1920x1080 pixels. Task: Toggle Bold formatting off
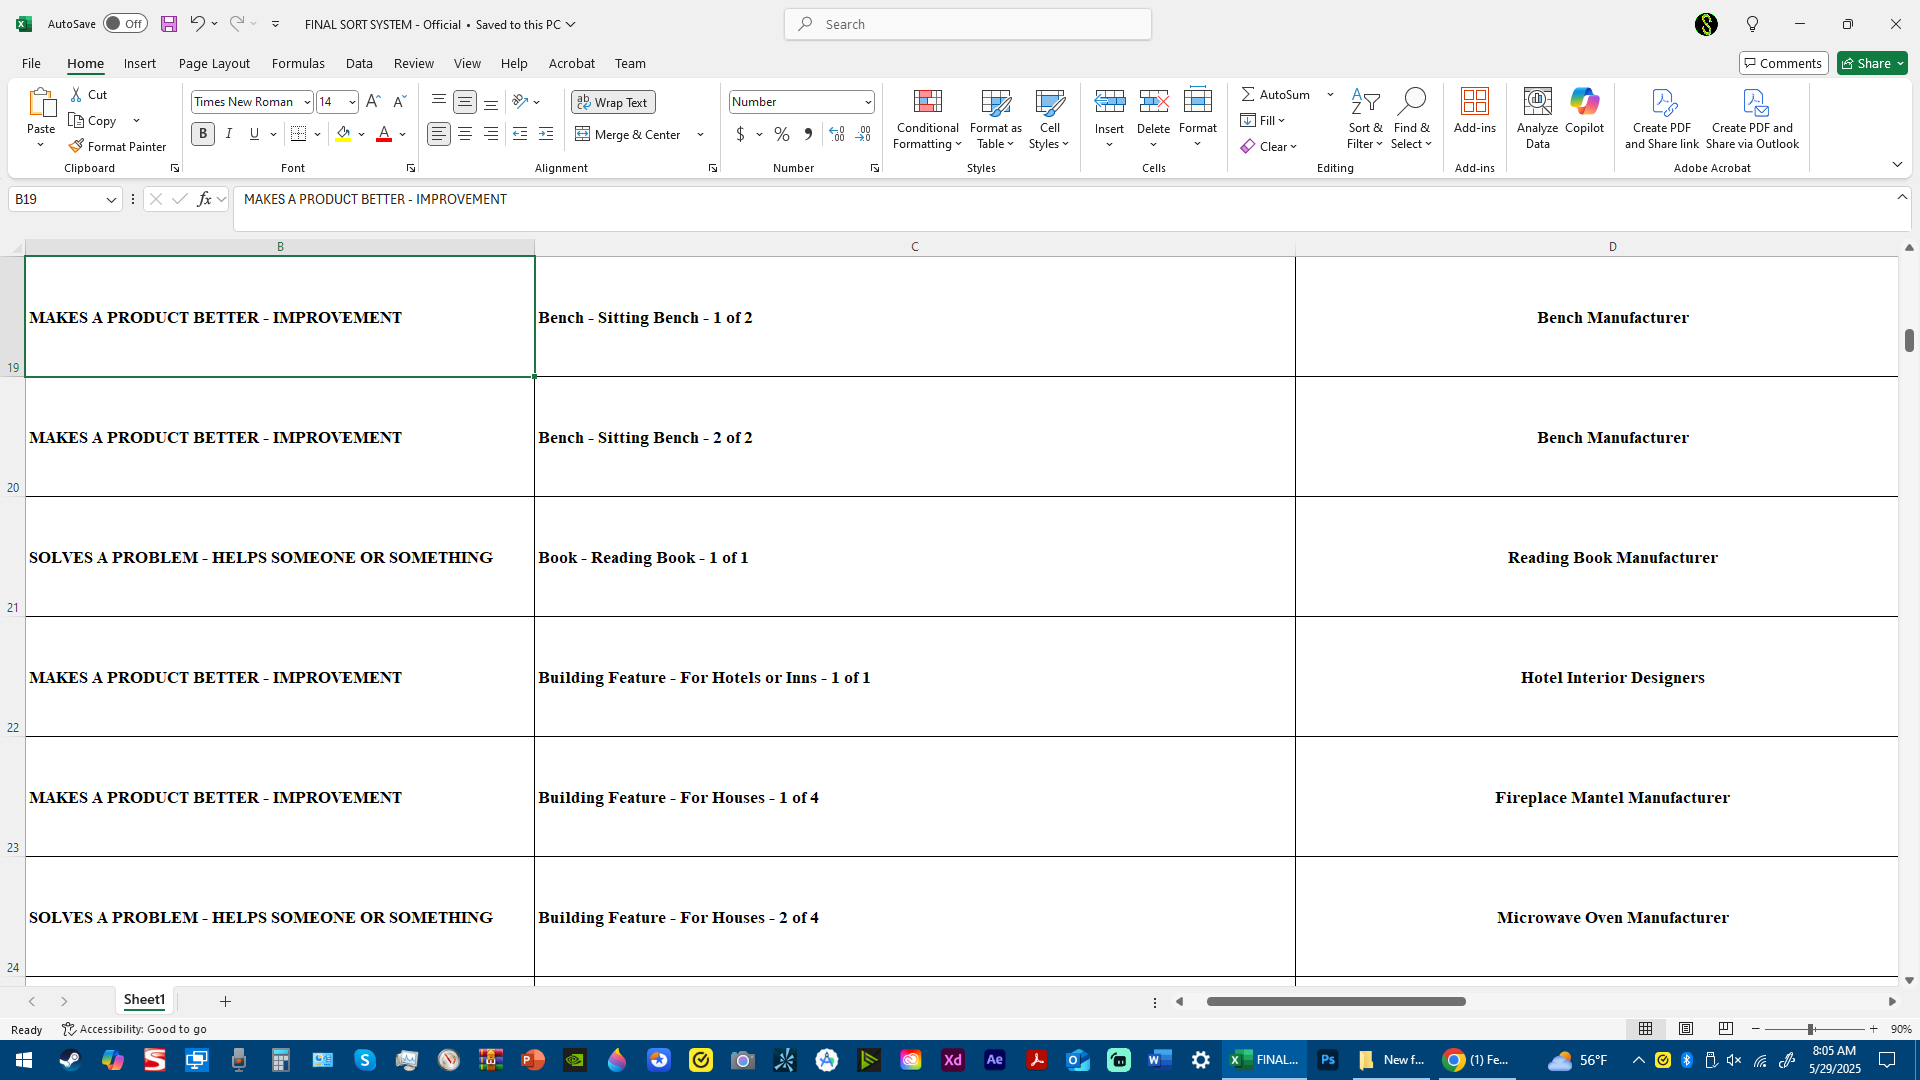point(203,134)
